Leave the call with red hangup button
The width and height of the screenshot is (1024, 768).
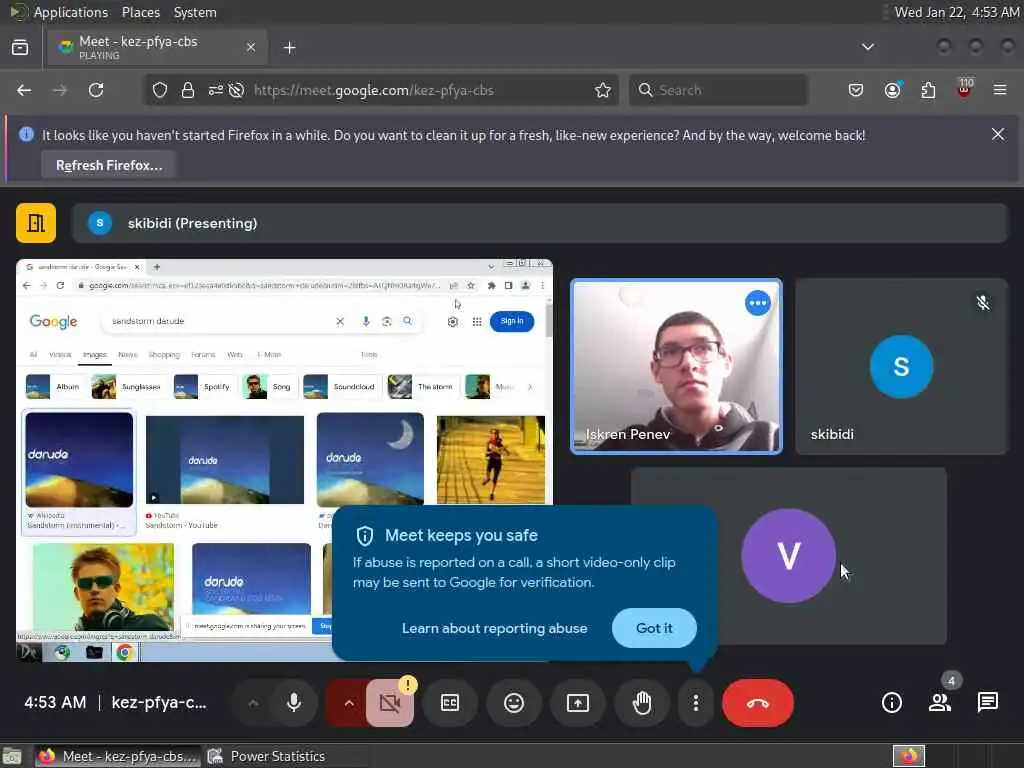coord(758,703)
